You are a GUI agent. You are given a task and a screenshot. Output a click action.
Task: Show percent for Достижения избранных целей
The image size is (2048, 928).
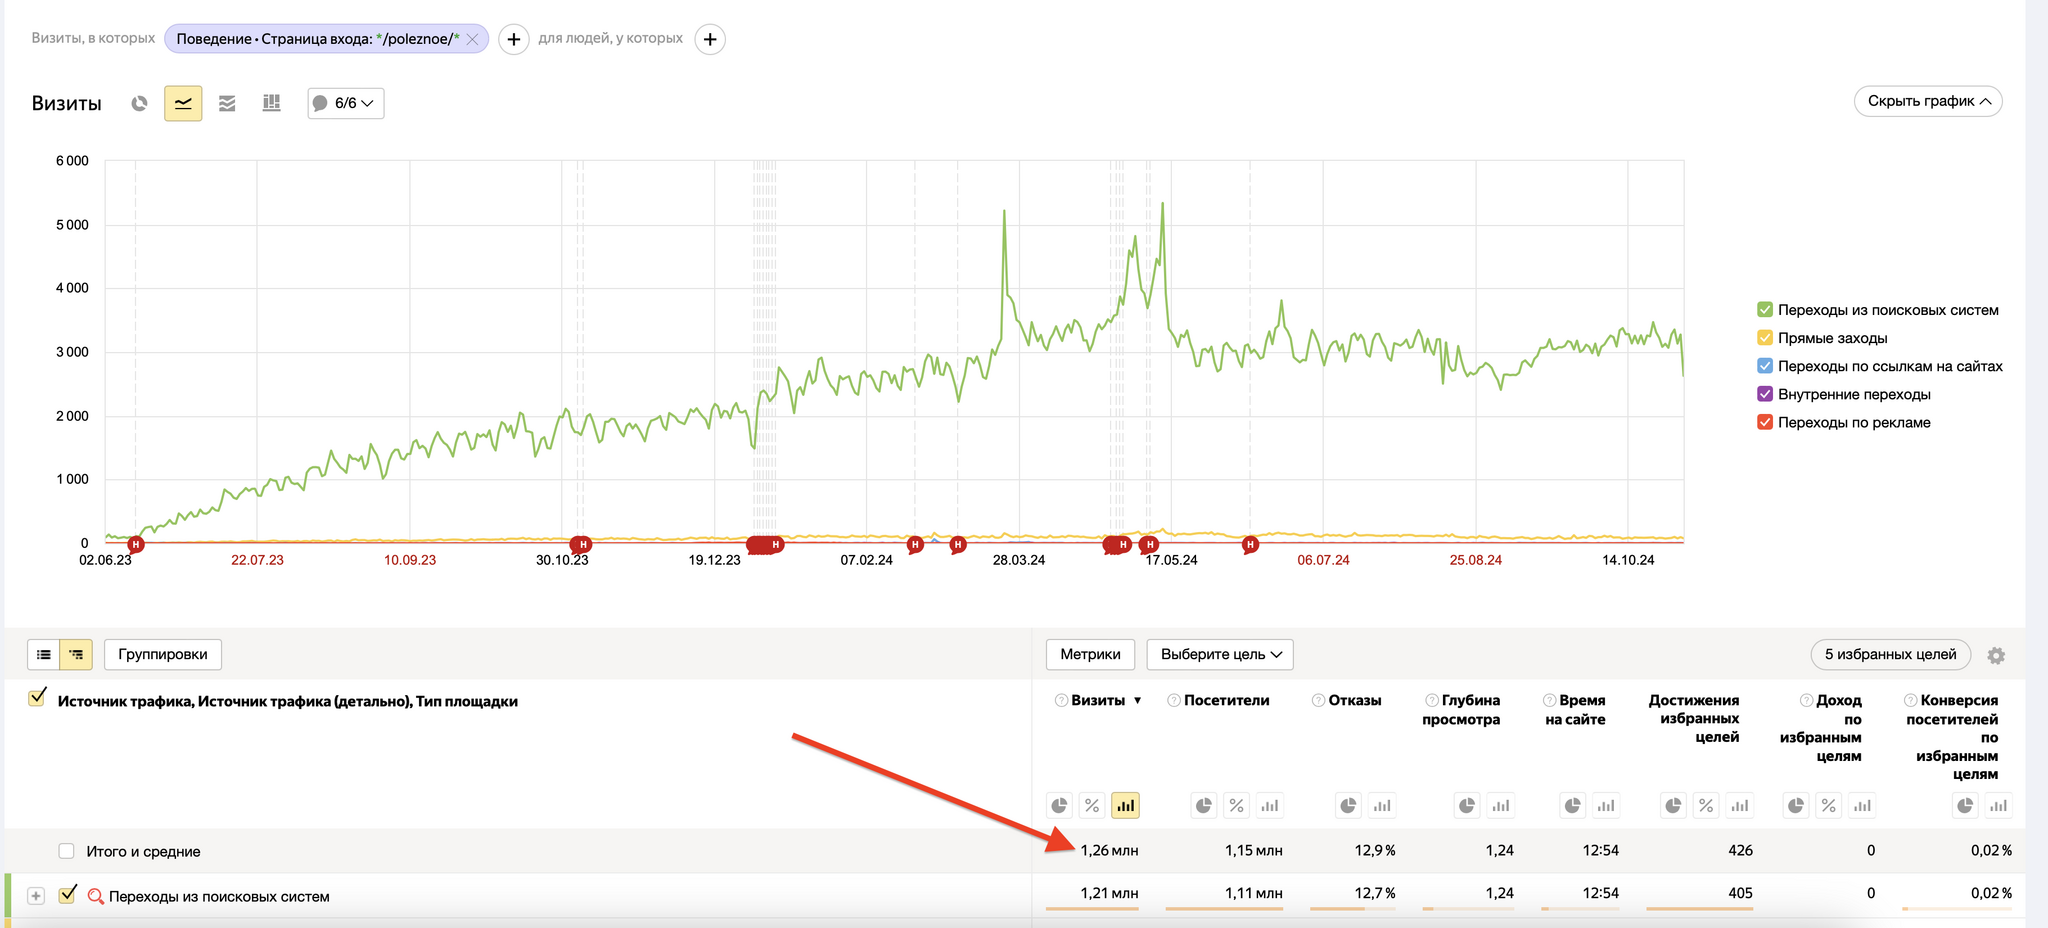(1706, 805)
